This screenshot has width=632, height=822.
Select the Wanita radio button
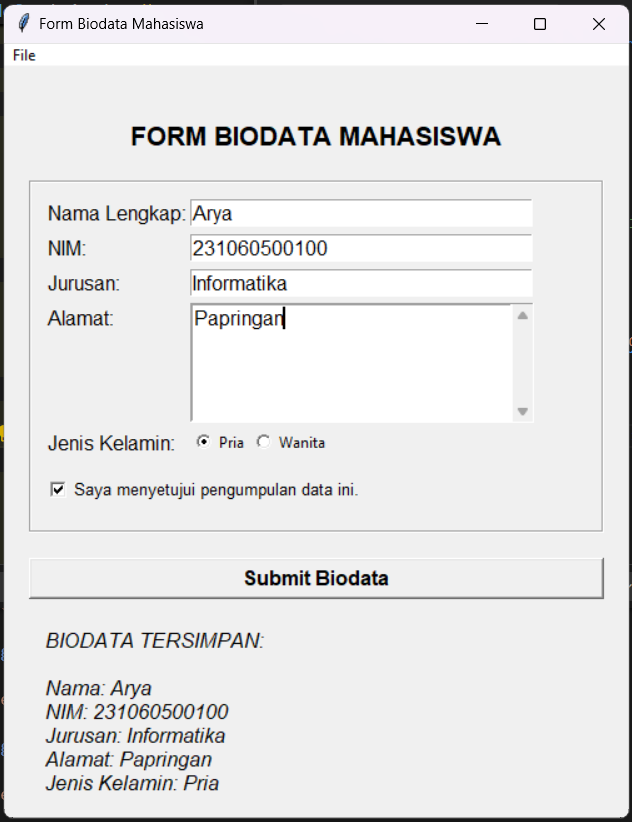(263, 441)
